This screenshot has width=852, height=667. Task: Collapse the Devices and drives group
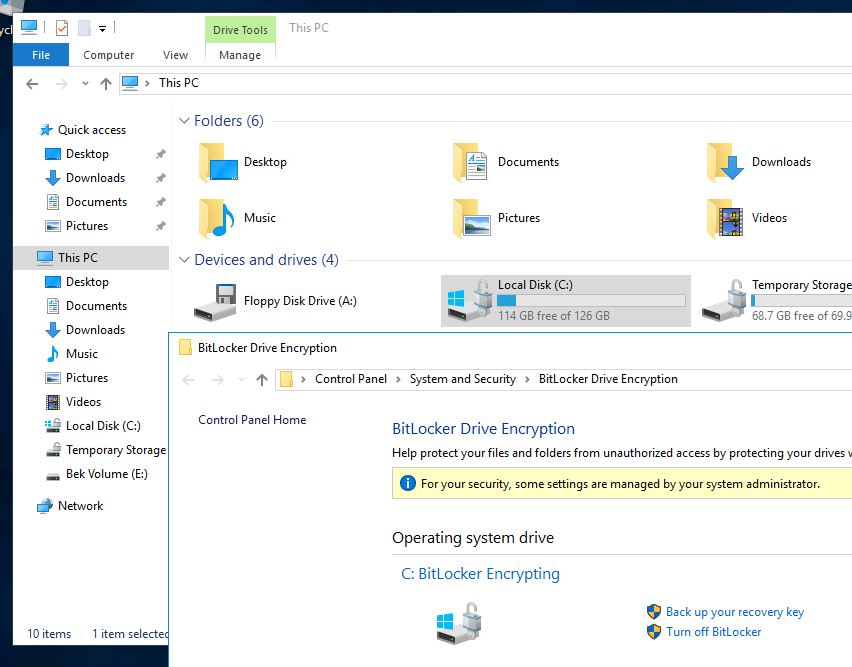(184, 260)
